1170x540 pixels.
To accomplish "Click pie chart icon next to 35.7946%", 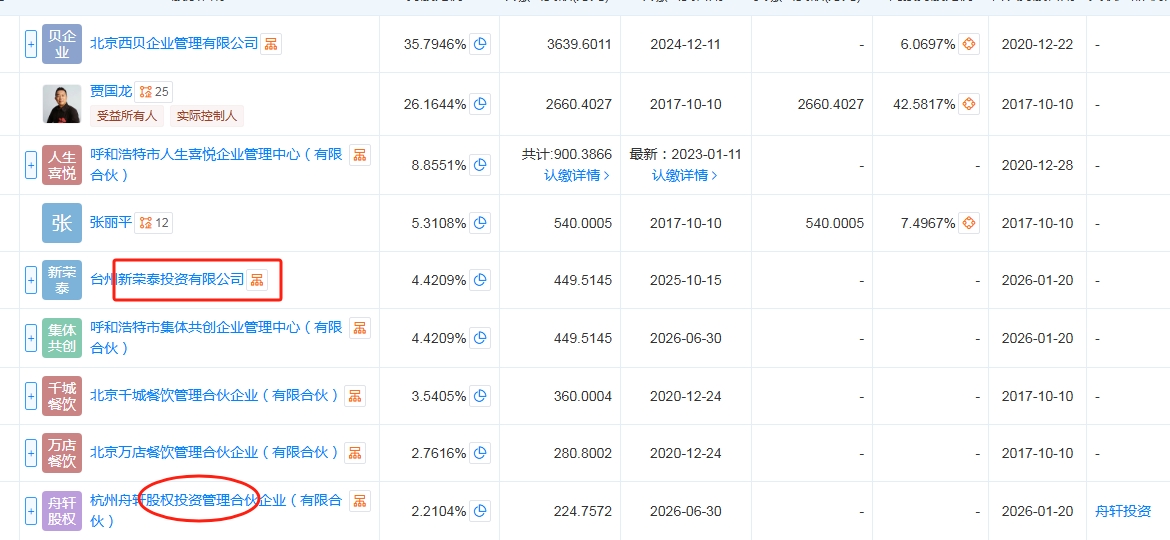I will pos(480,44).
